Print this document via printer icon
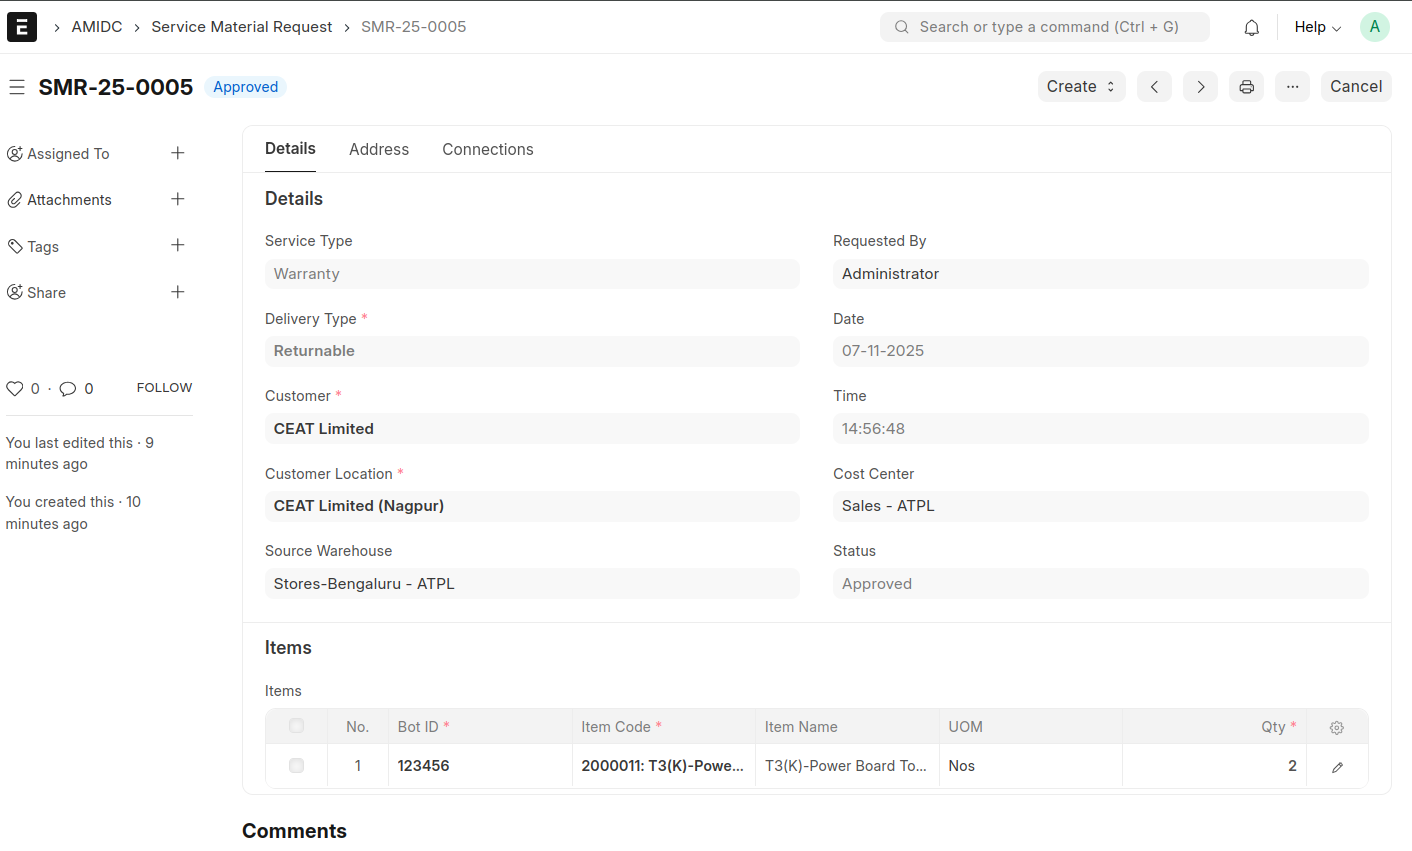Screen dimensions: 1412x851 1246,87
